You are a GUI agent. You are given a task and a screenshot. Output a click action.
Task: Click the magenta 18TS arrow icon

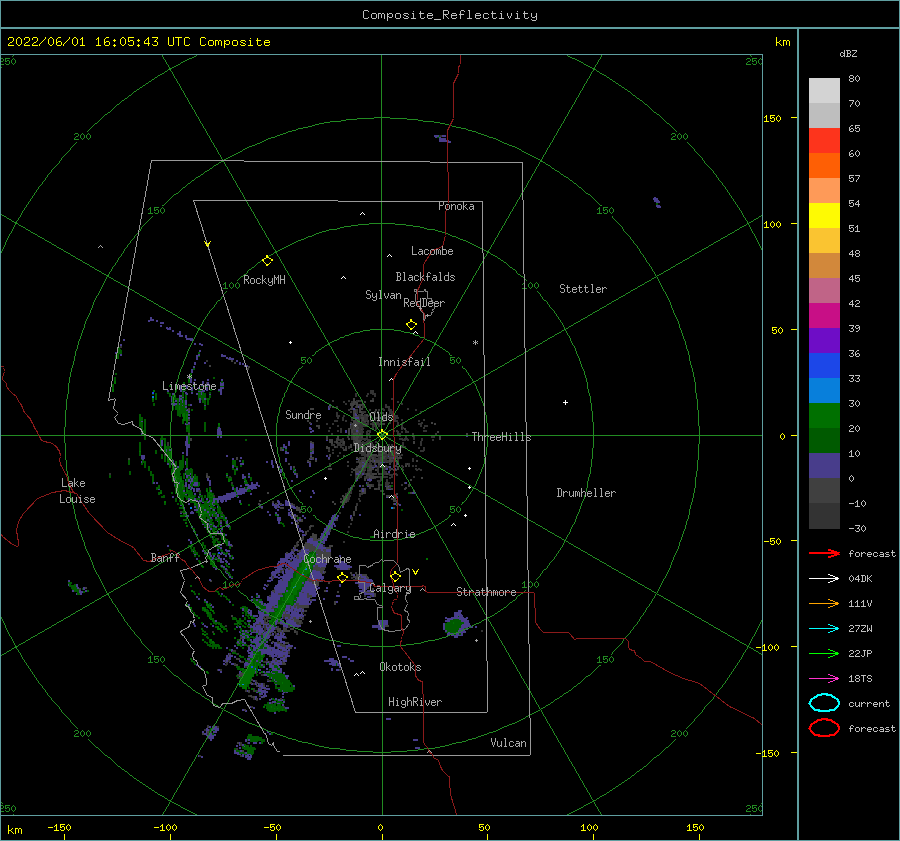(x=824, y=679)
